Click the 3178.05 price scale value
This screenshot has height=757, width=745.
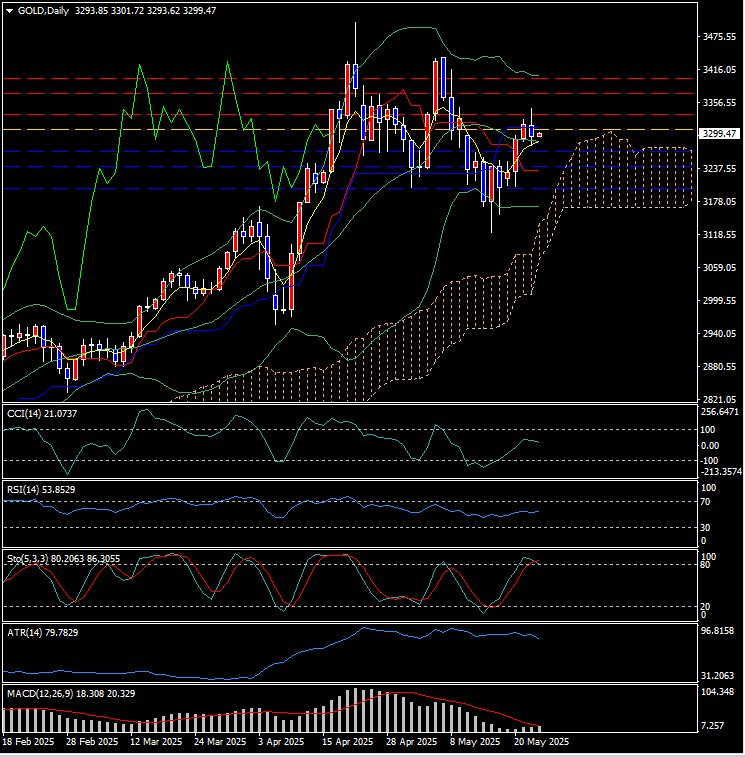click(x=719, y=202)
